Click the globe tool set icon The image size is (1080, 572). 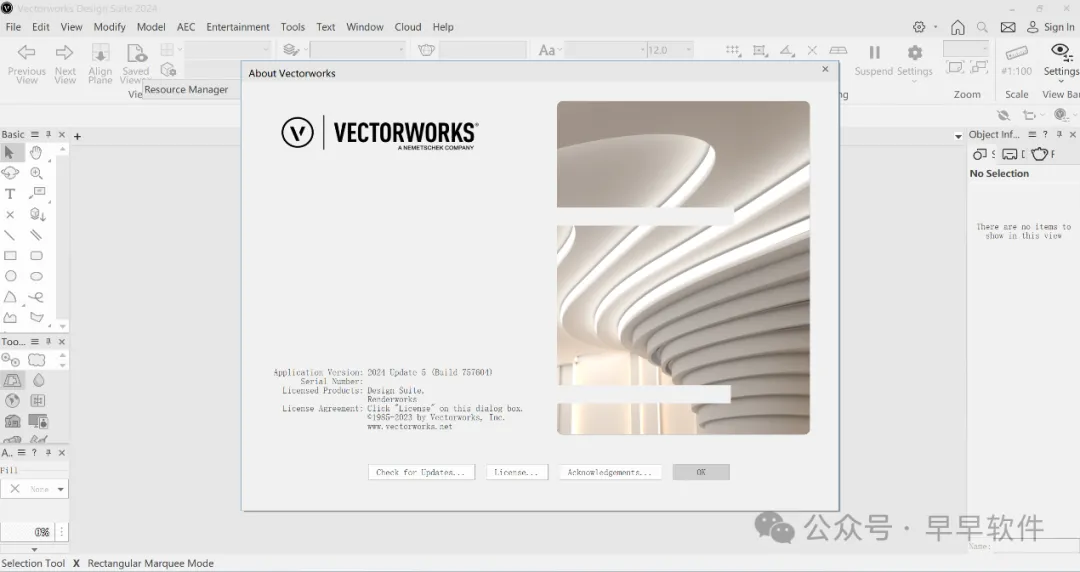(12, 400)
